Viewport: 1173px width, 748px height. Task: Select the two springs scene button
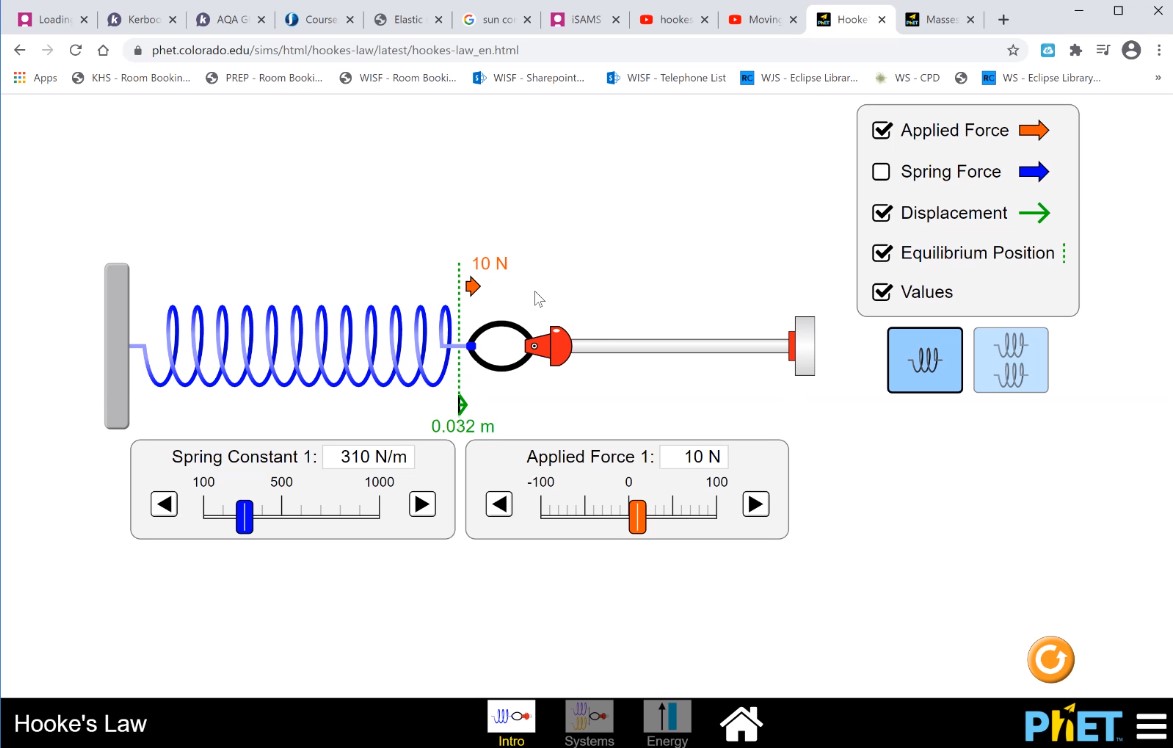(x=1011, y=360)
